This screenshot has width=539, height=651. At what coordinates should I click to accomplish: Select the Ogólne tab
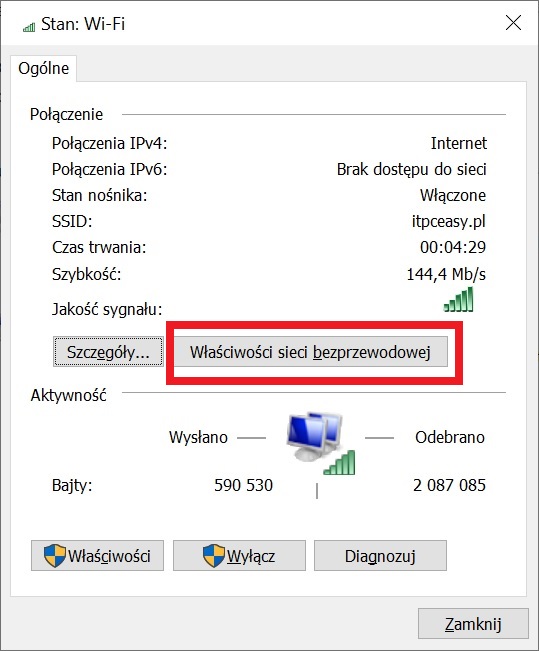click(44, 68)
